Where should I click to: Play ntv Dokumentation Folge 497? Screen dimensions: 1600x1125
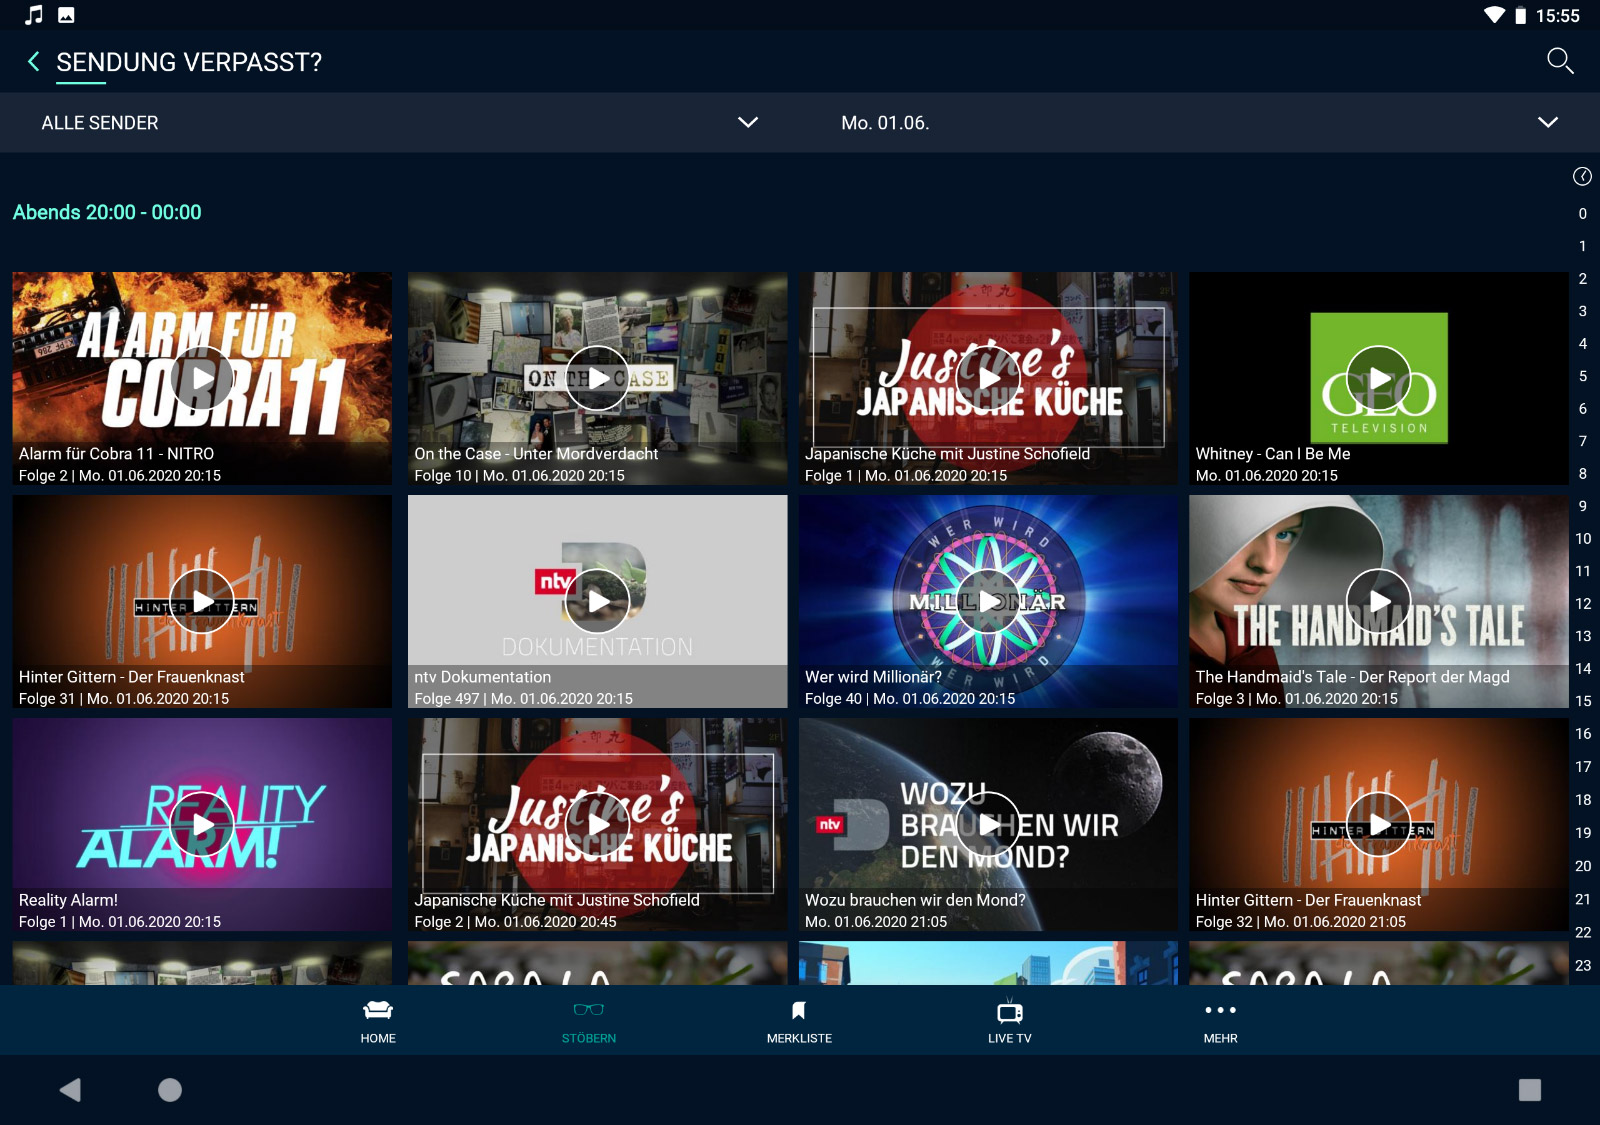pos(598,601)
